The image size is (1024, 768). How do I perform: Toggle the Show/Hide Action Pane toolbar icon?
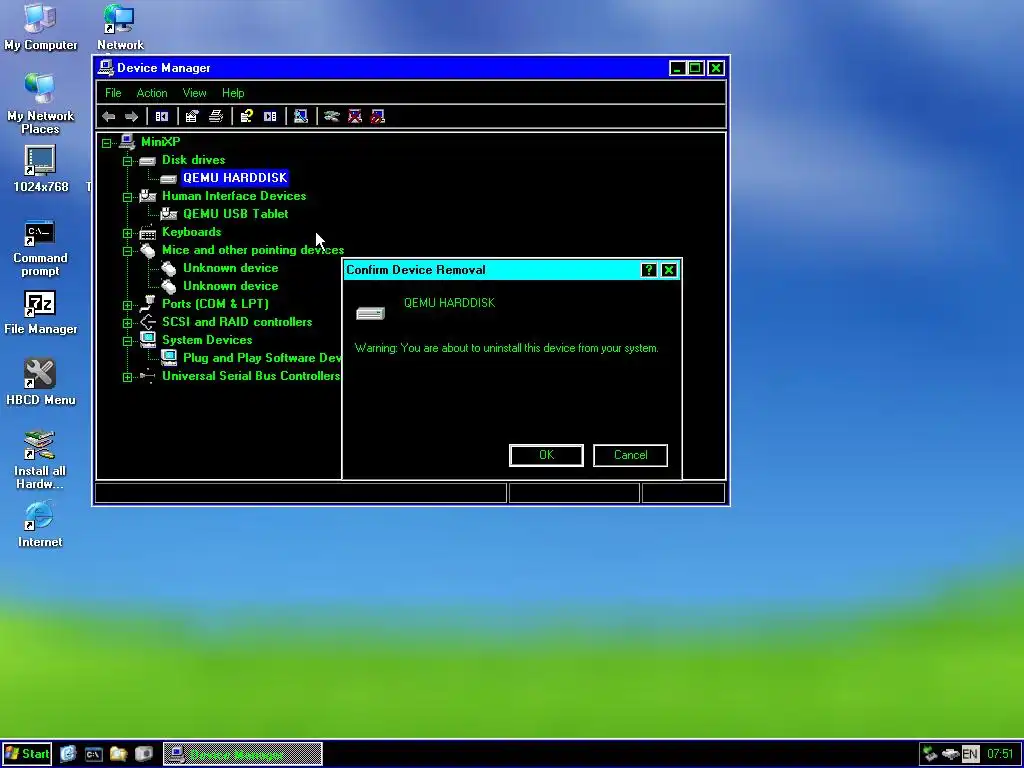click(270, 116)
